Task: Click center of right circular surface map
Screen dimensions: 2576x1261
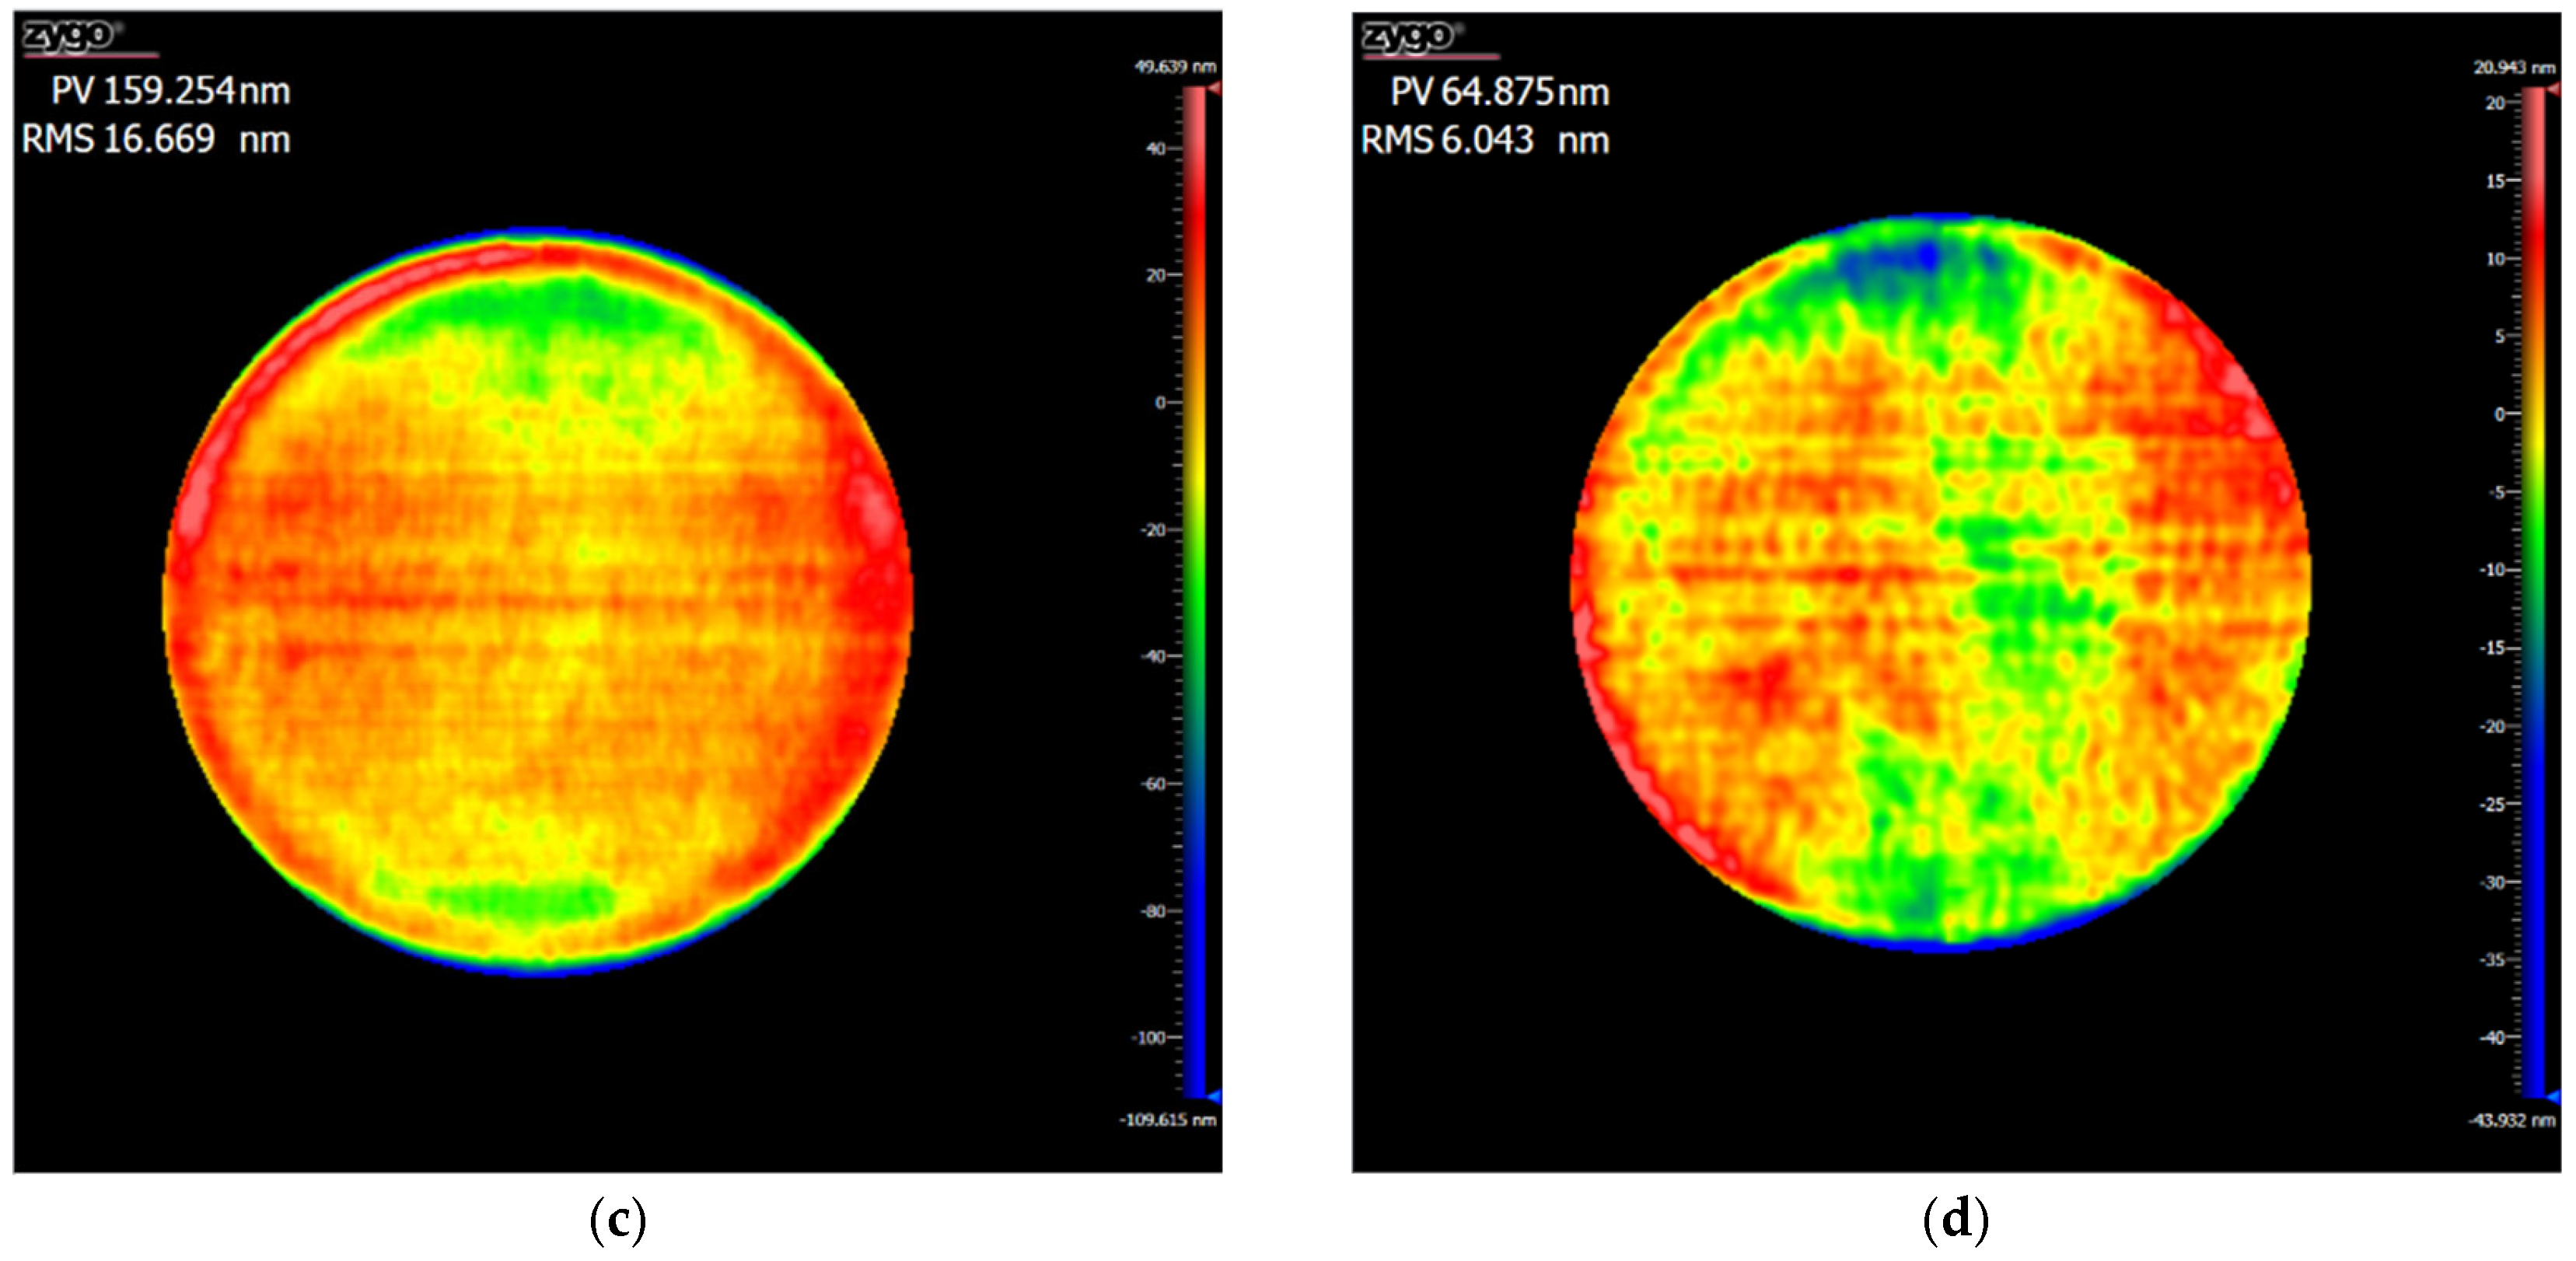Action: (x=1941, y=583)
